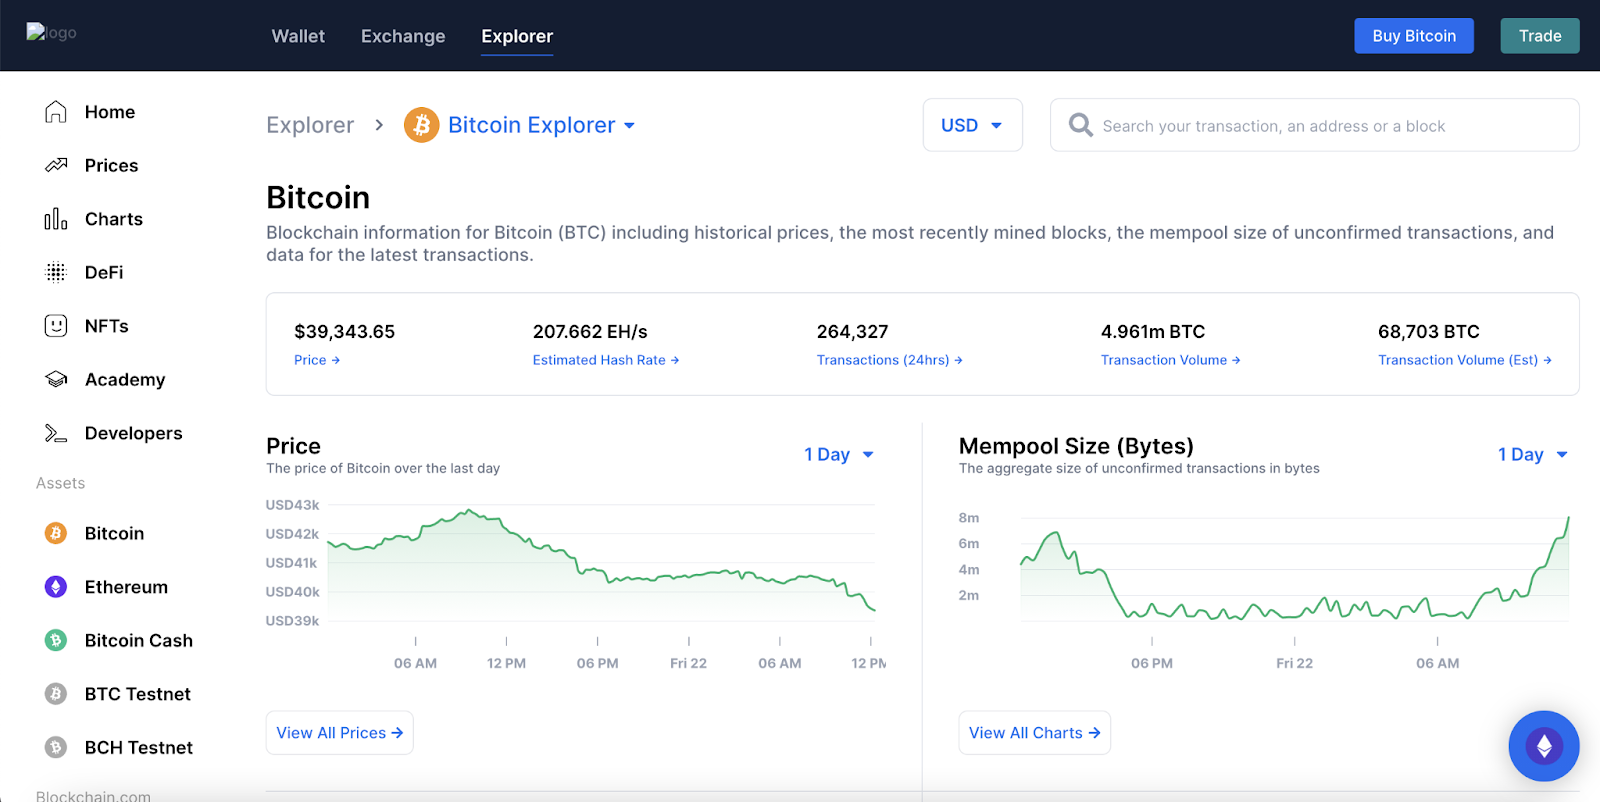Open Academy from the sidebar
The height and width of the screenshot is (802, 1600).
125,380
